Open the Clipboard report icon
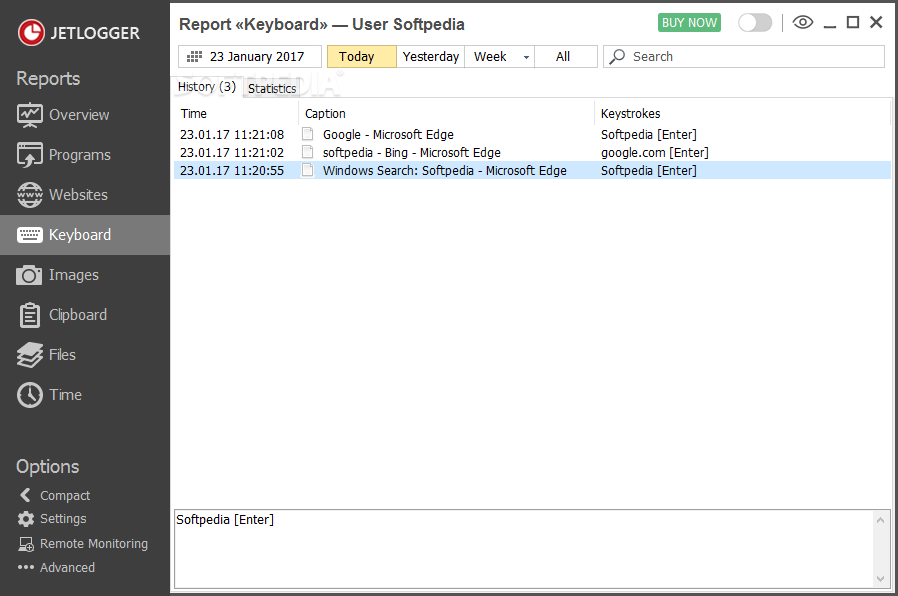Image resolution: width=898 pixels, height=596 pixels. 29,315
